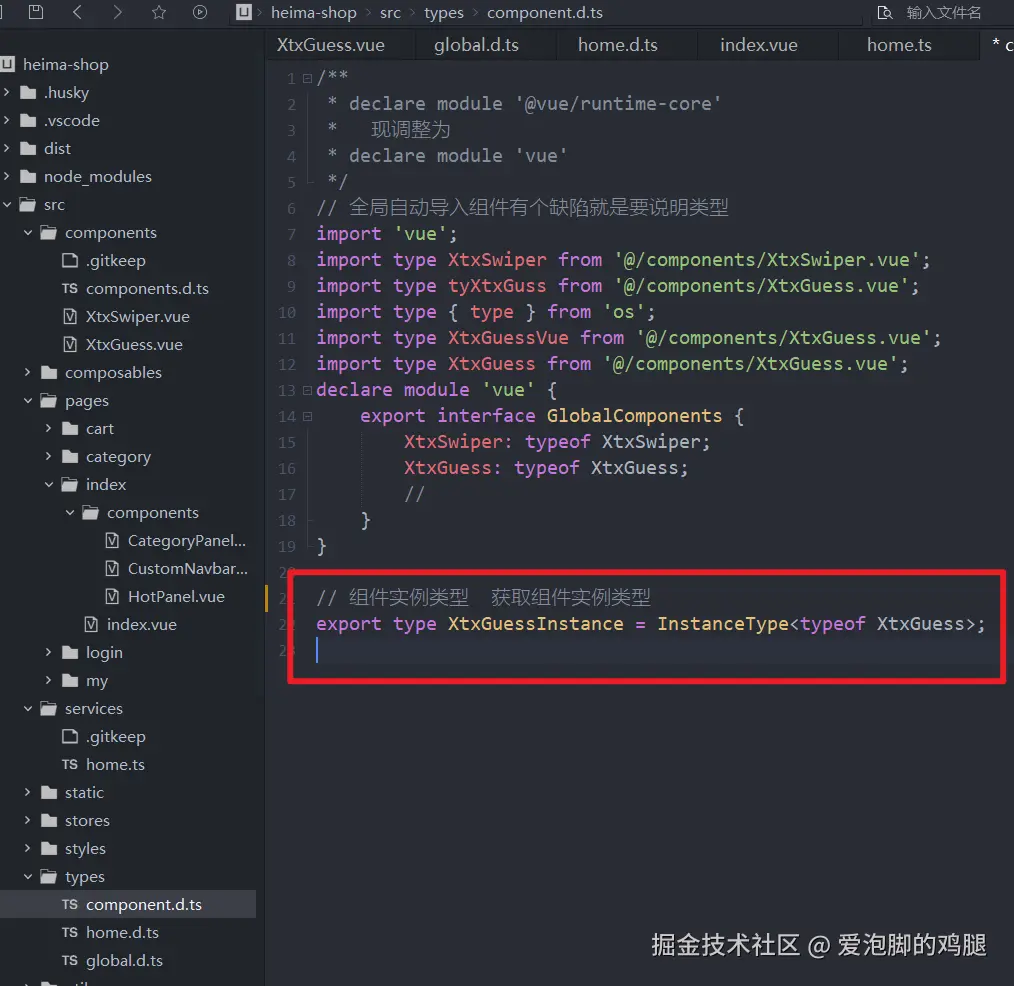This screenshot has width=1014, height=986.
Task: Switch to the index.vue tab
Action: click(759, 45)
